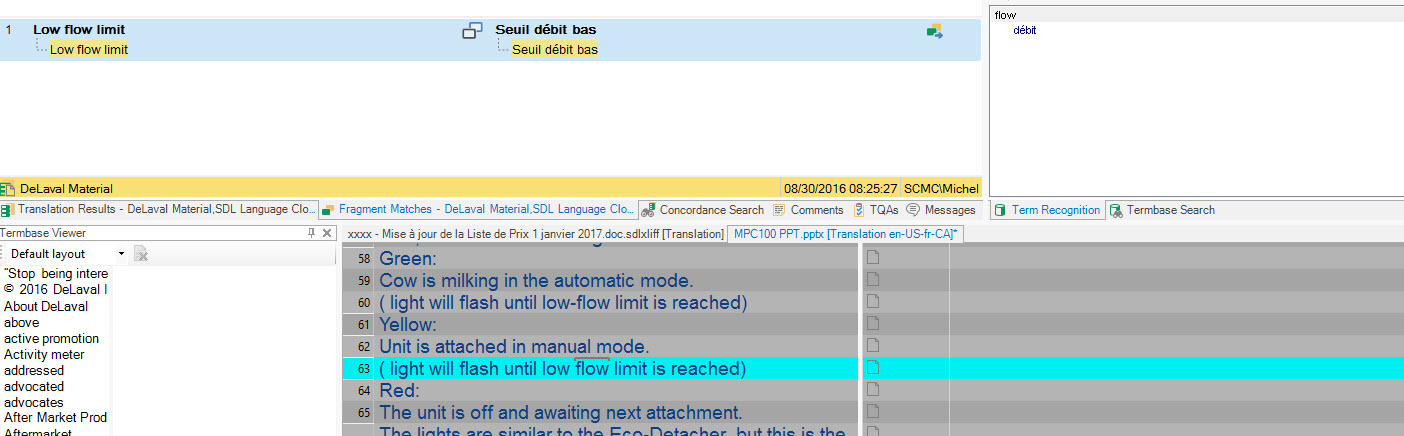Viewport: 1404px width, 436px height.
Task: Click the fragment match type icon
Action: pos(472,31)
